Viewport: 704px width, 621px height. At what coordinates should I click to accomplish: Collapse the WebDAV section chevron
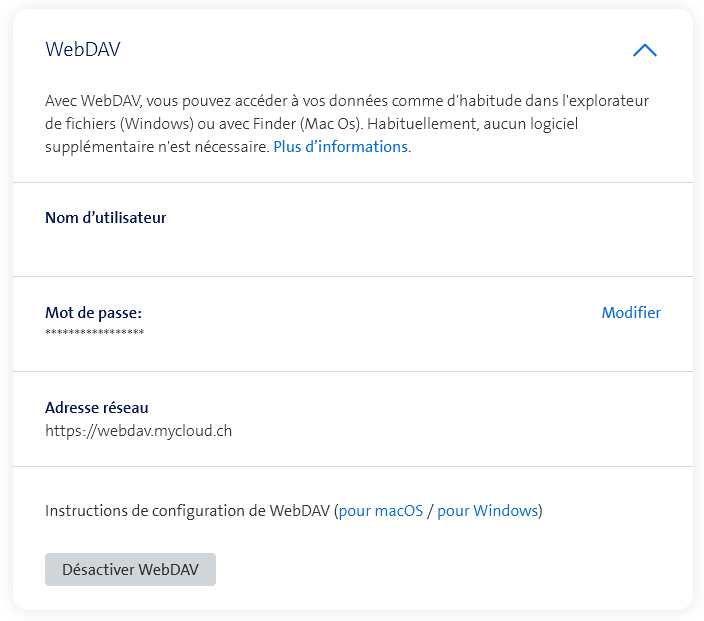[645, 50]
